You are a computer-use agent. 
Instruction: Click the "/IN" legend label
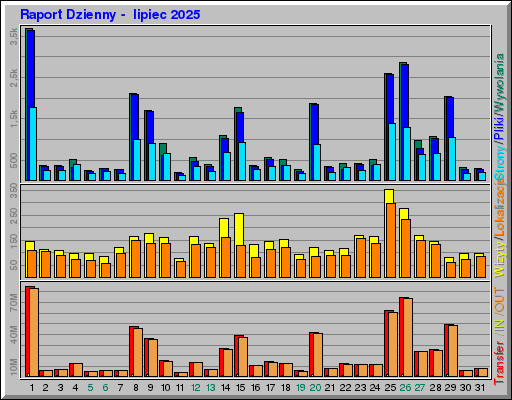(499, 326)
